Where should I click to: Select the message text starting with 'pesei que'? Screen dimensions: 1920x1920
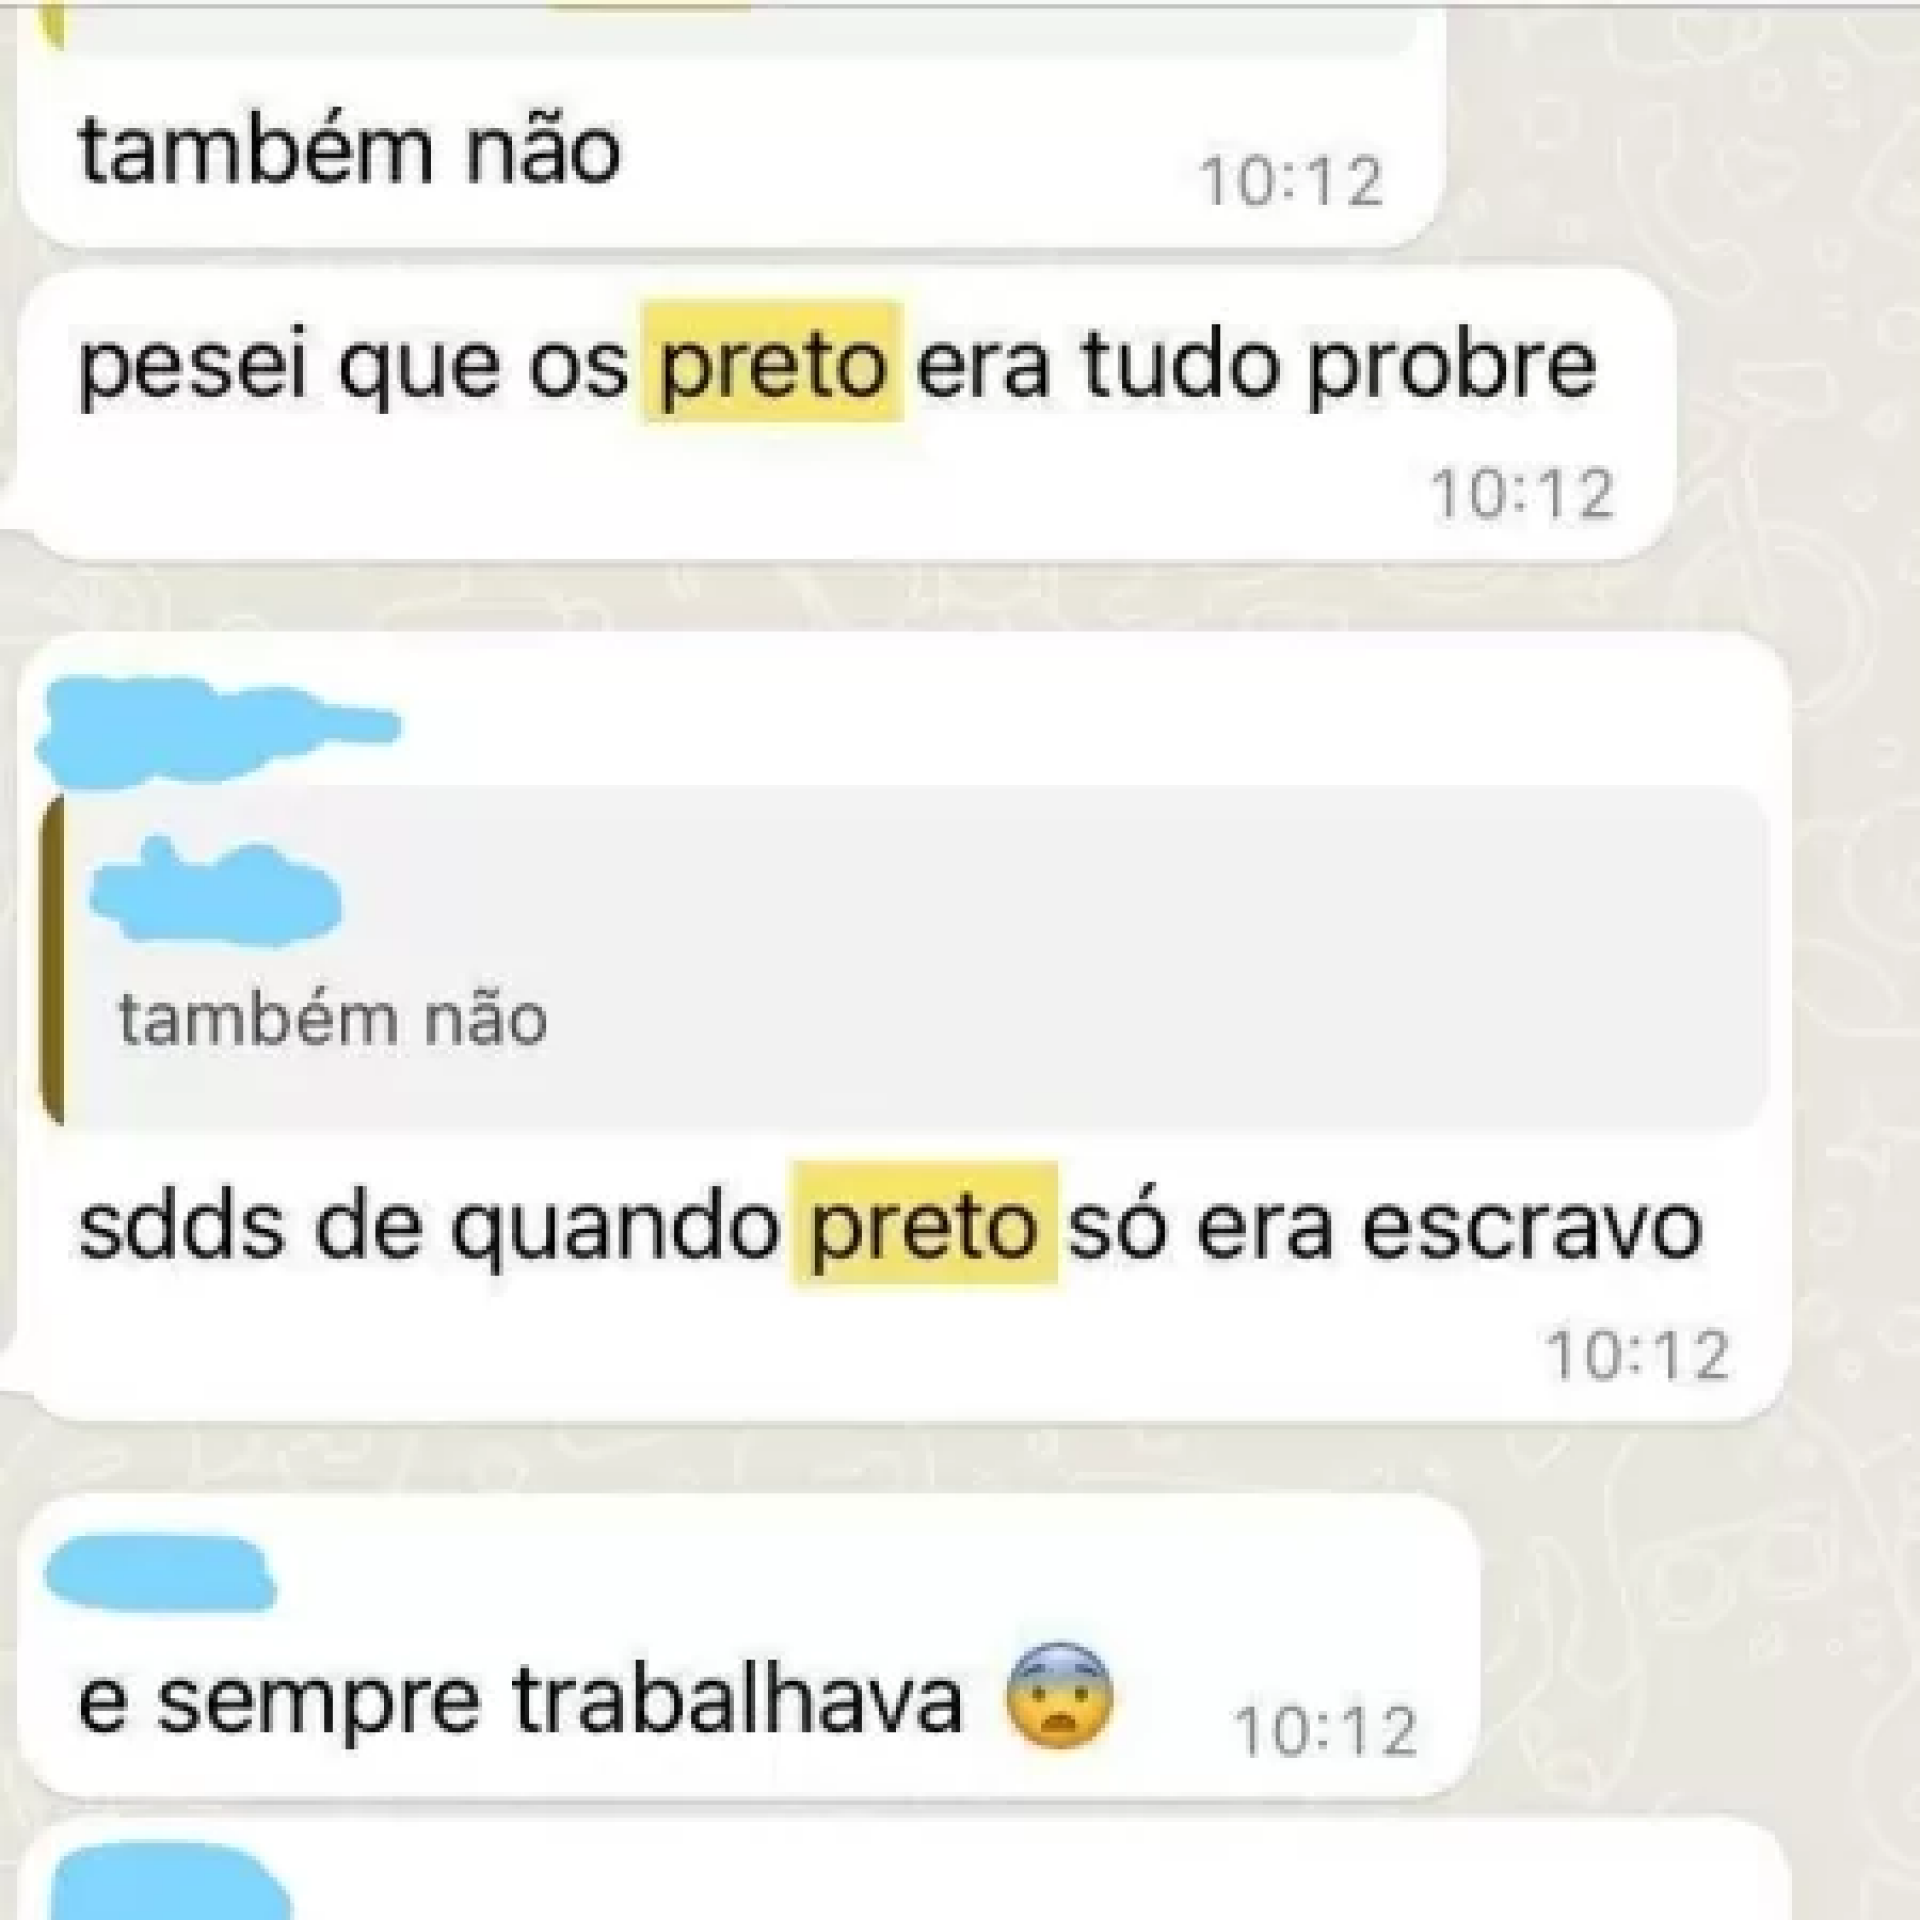click(837, 366)
